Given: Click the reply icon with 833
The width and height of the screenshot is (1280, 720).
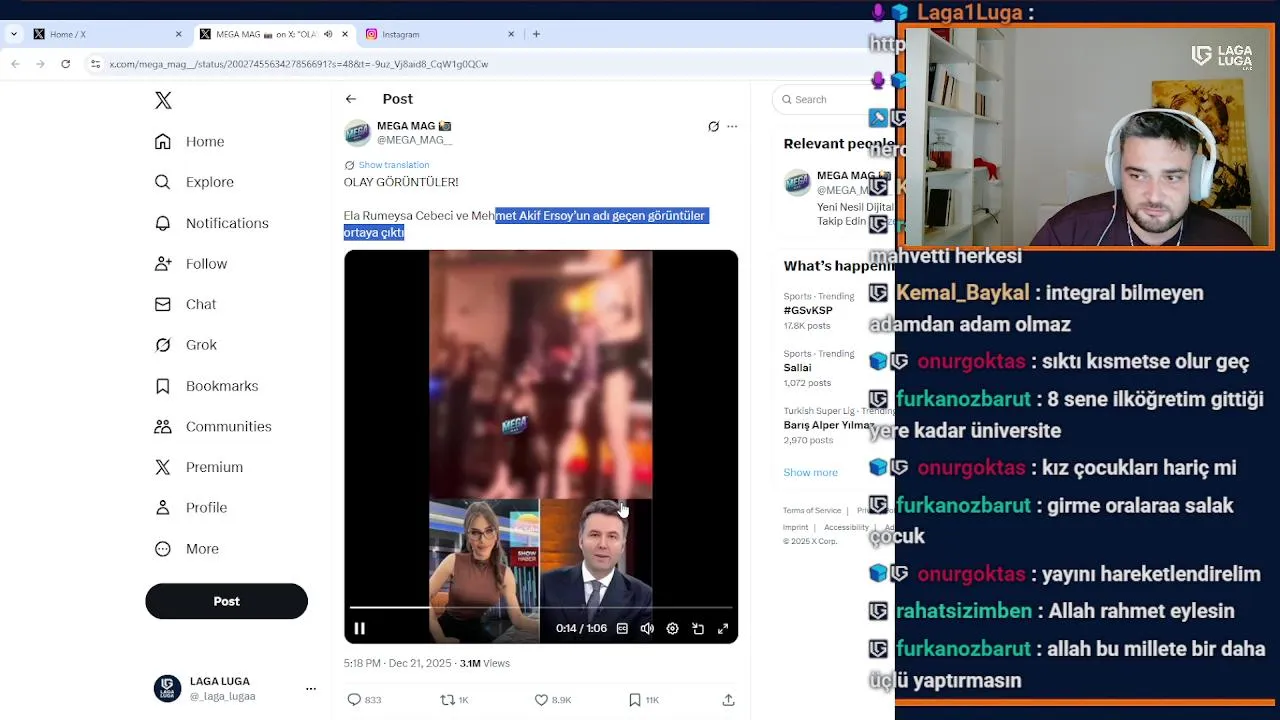Looking at the screenshot, I should [x=354, y=700].
